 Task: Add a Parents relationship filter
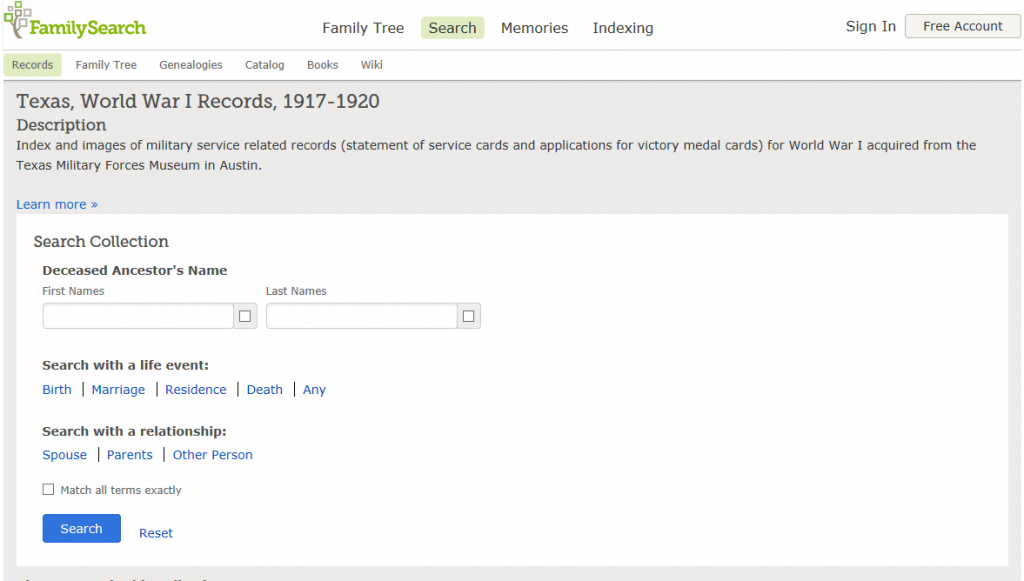(130, 455)
